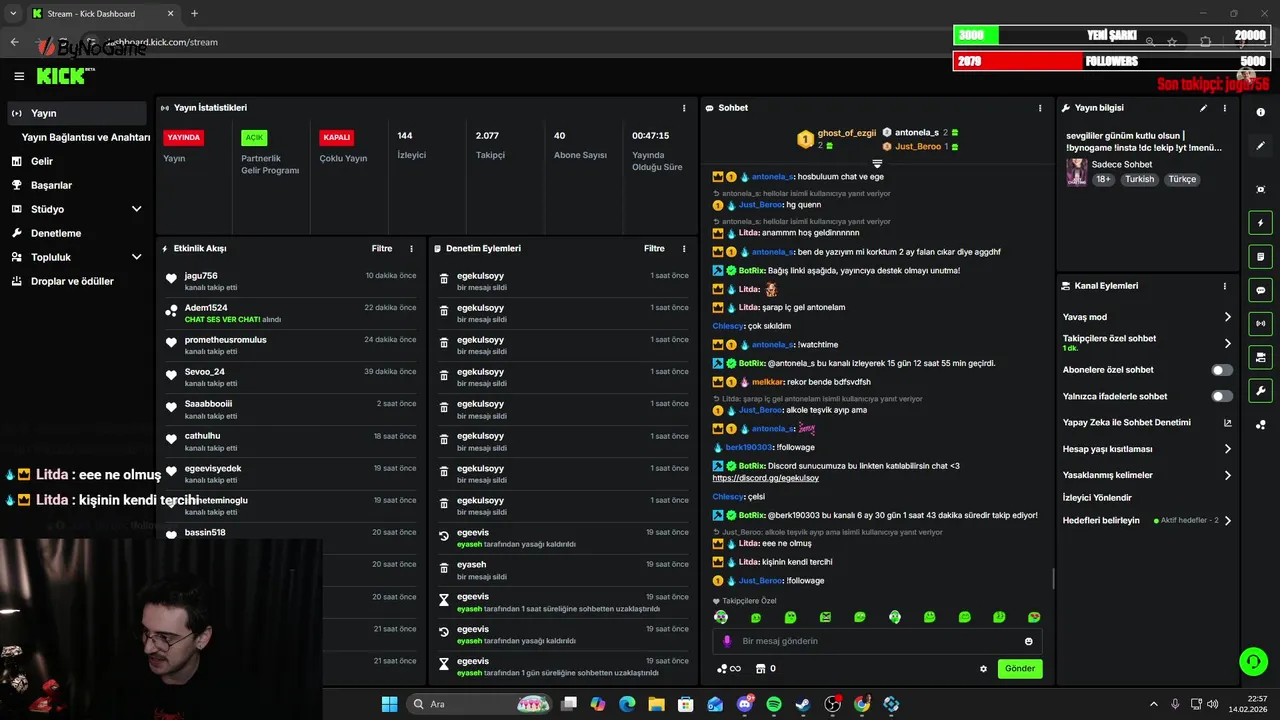Open the Sohbet panel three-dot menu
Viewport: 1280px width, 720px height.
[1040, 108]
